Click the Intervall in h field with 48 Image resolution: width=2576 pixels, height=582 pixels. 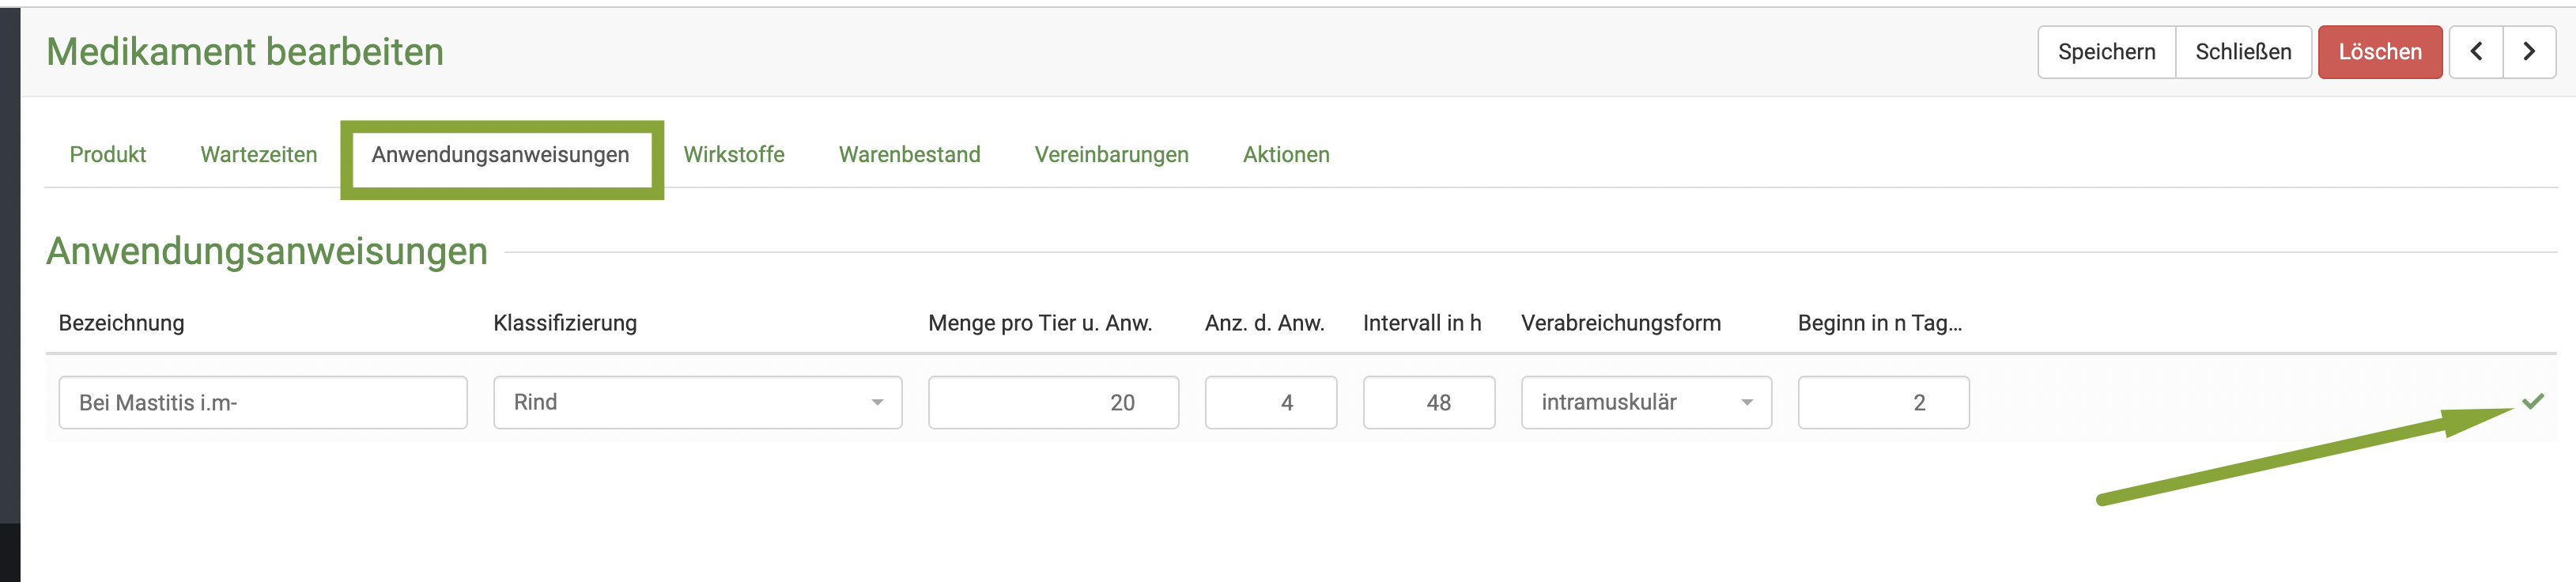point(1428,403)
